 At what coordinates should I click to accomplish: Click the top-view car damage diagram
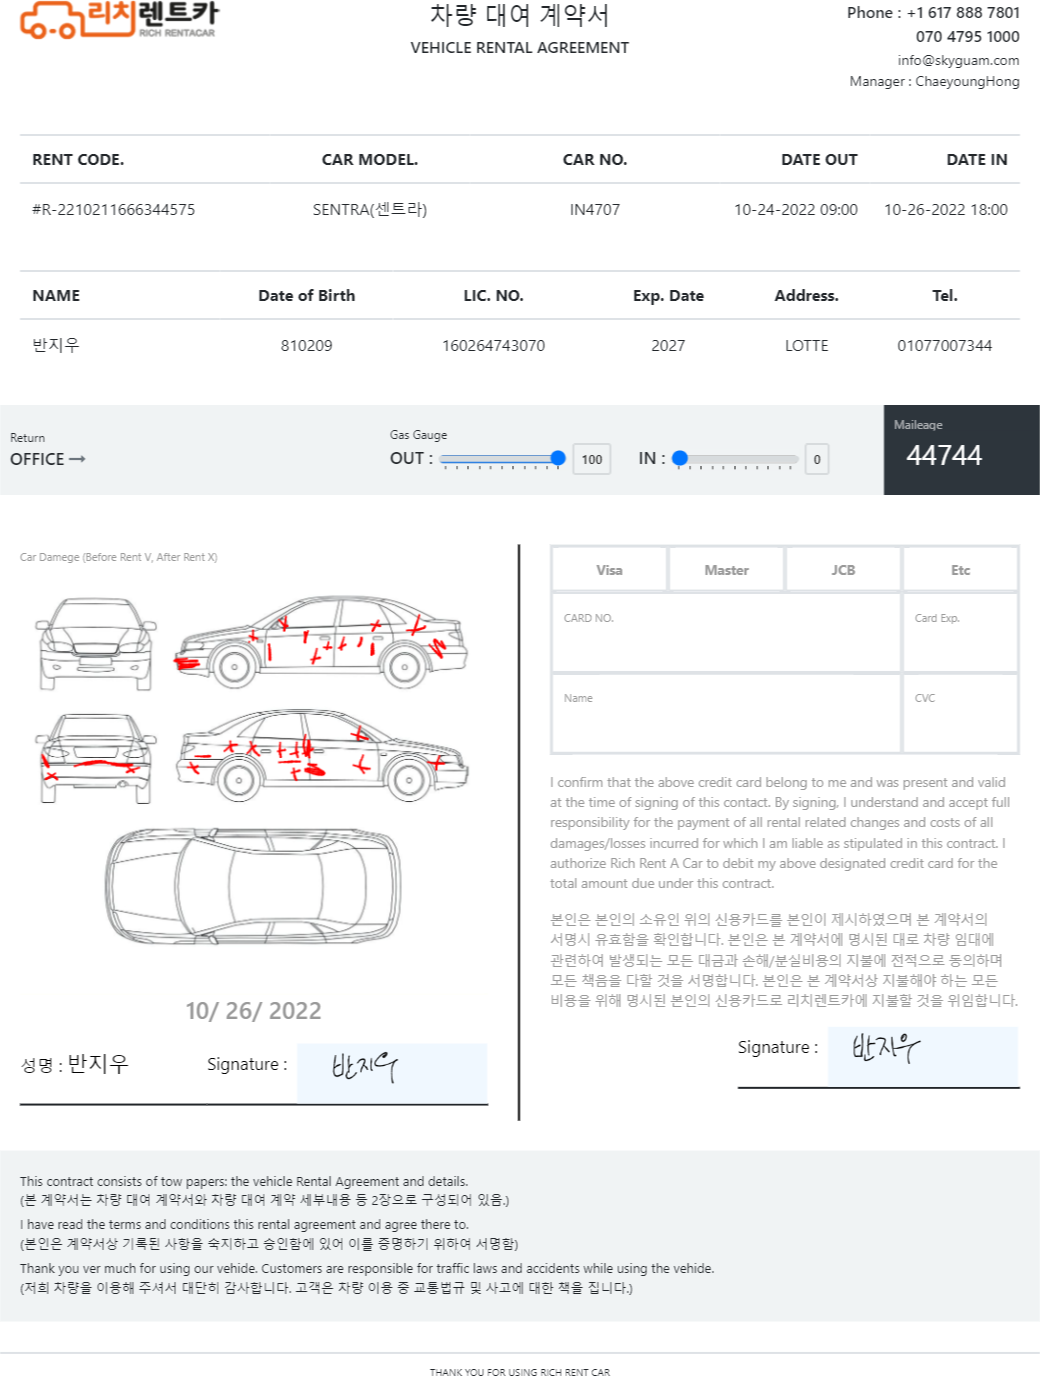254,886
